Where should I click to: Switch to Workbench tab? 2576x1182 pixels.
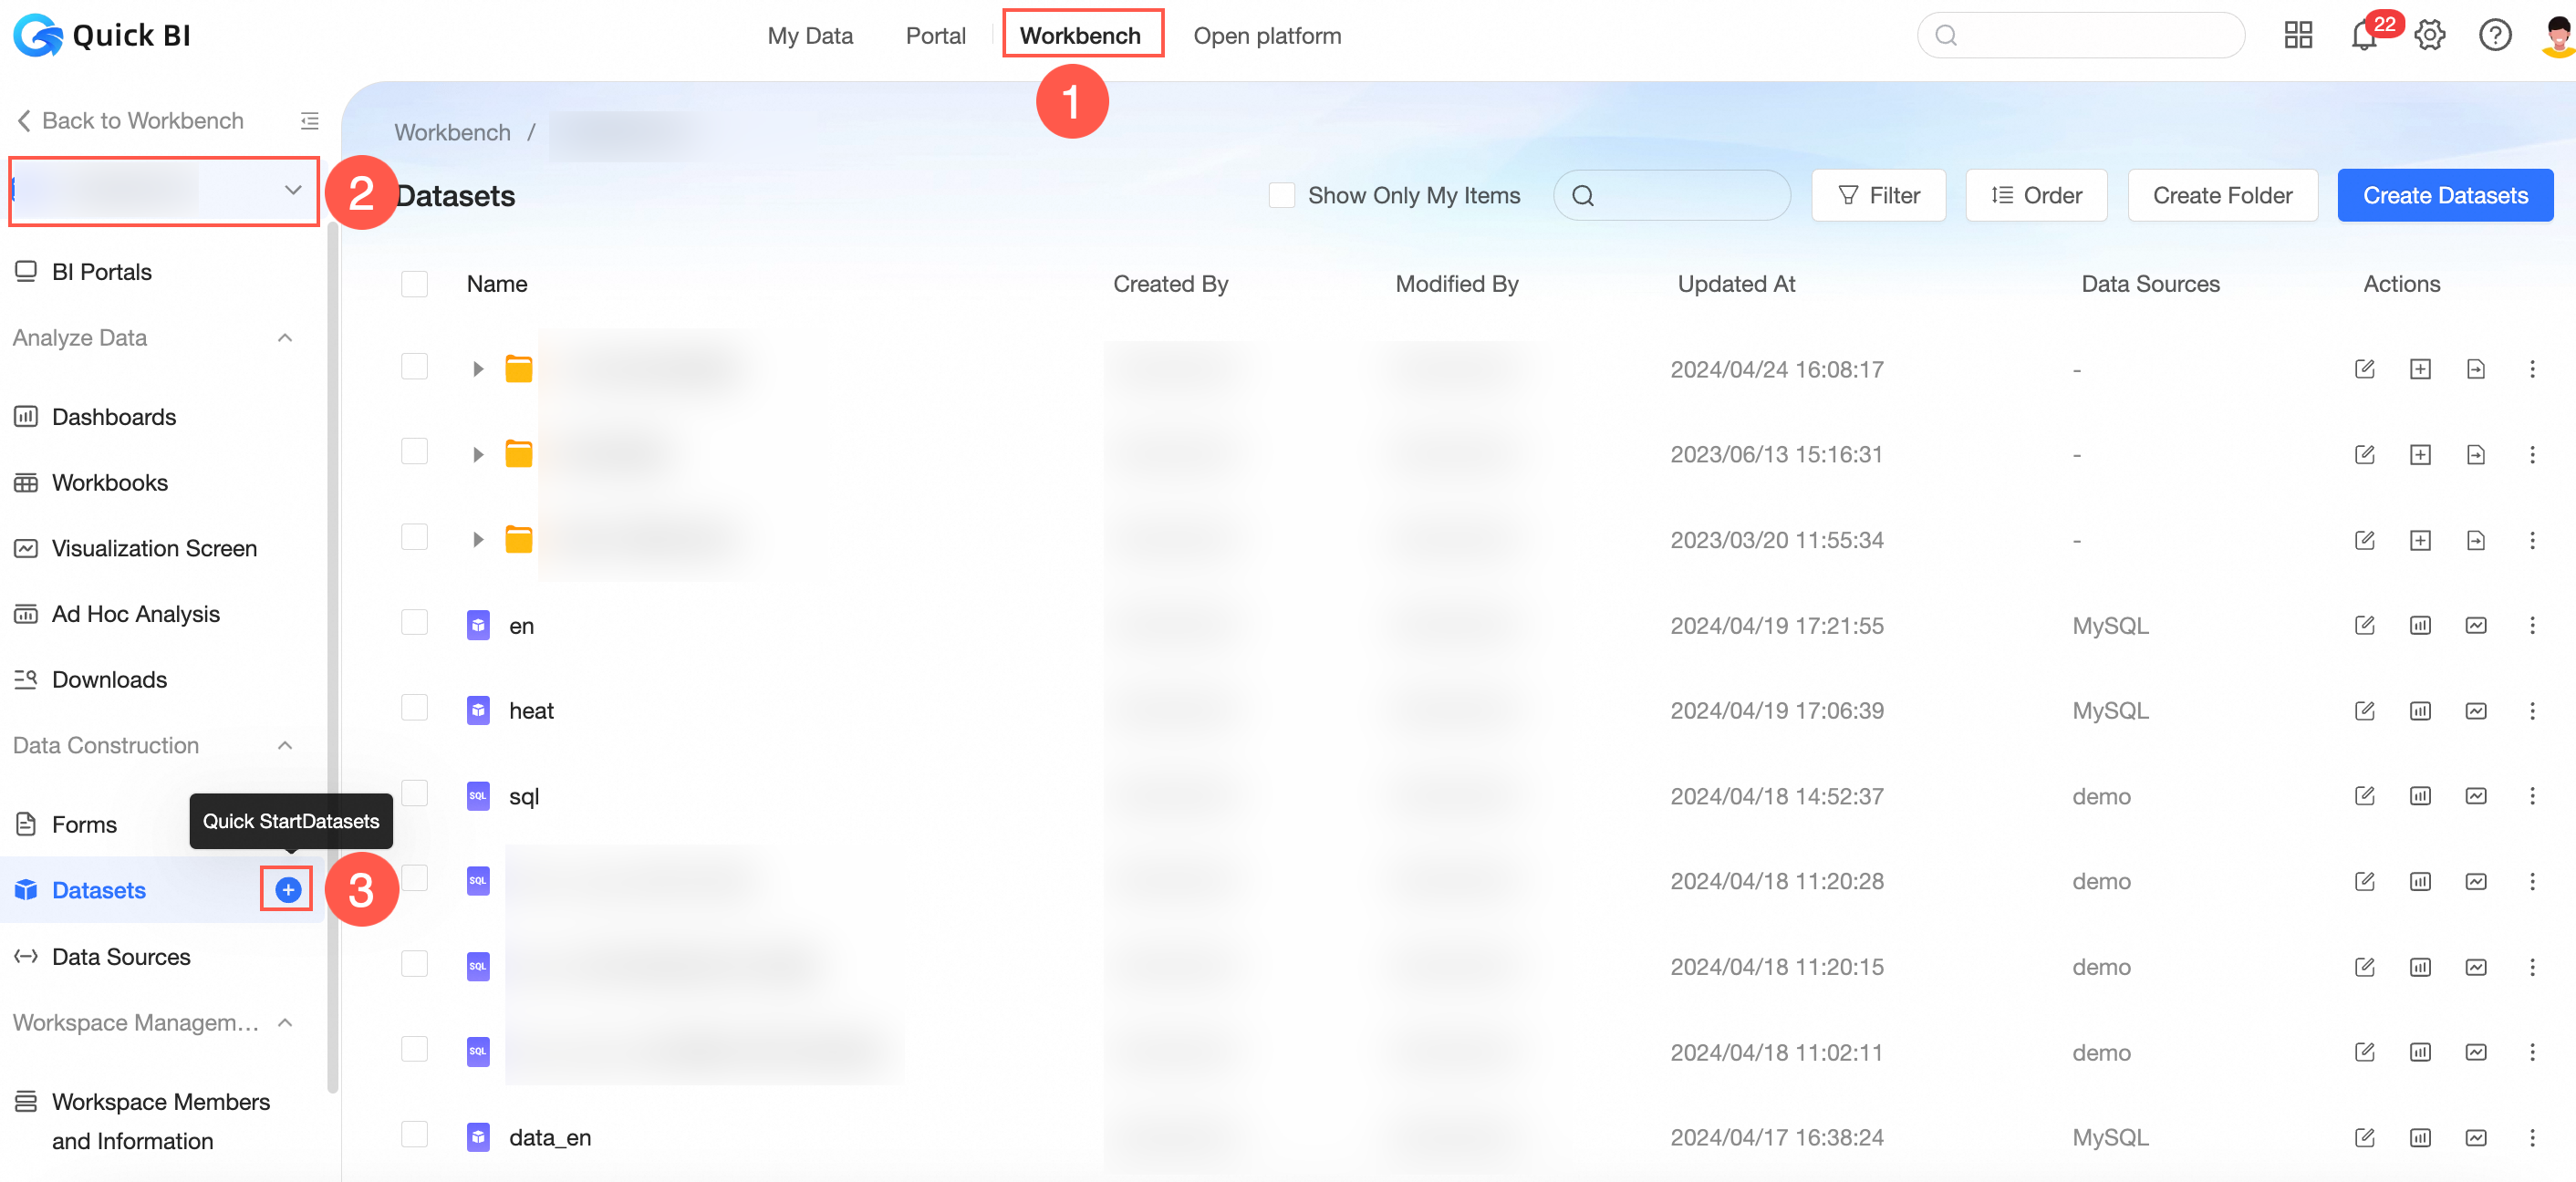(1080, 36)
